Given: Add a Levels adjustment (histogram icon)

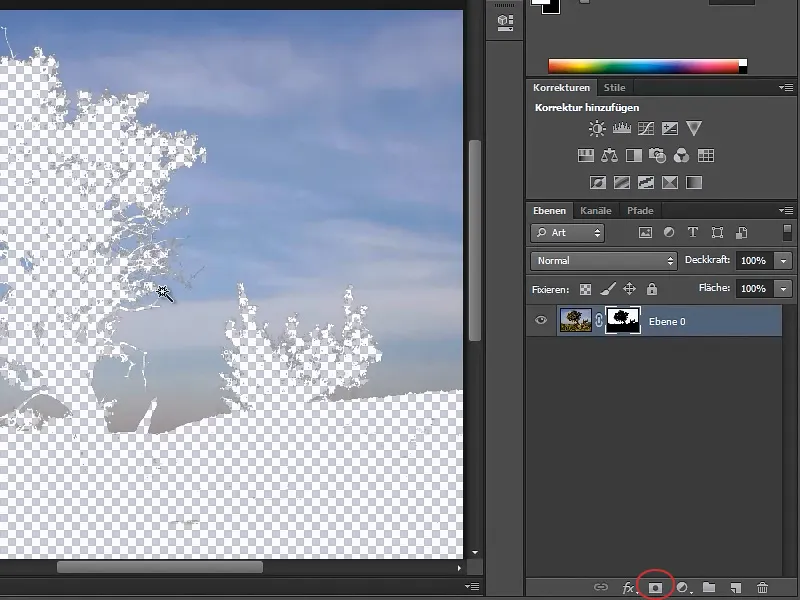Looking at the screenshot, I should [x=621, y=128].
